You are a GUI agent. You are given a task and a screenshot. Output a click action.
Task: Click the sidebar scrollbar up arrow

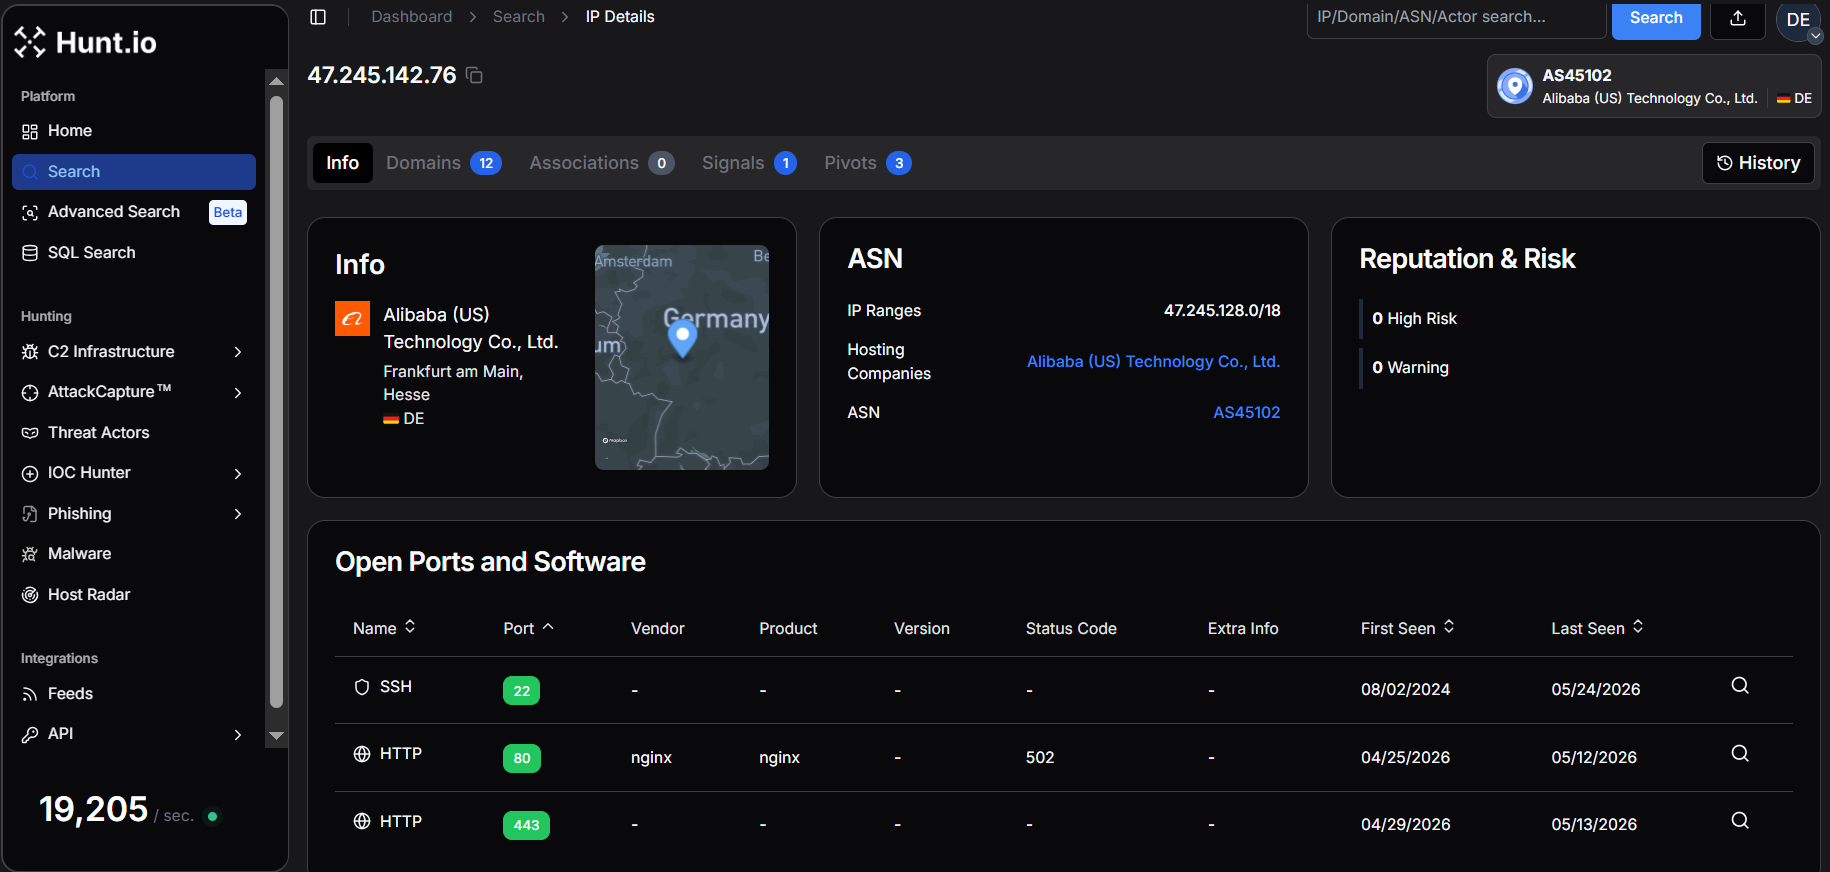(x=277, y=80)
